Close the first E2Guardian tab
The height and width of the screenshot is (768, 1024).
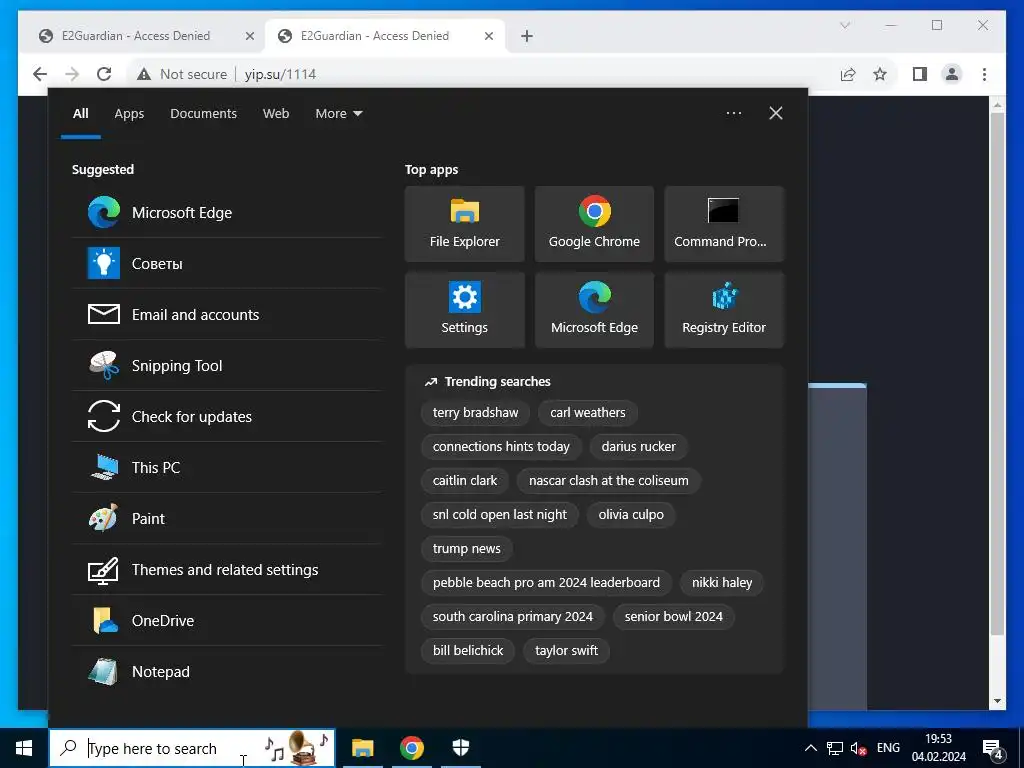pyautogui.click(x=249, y=36)
